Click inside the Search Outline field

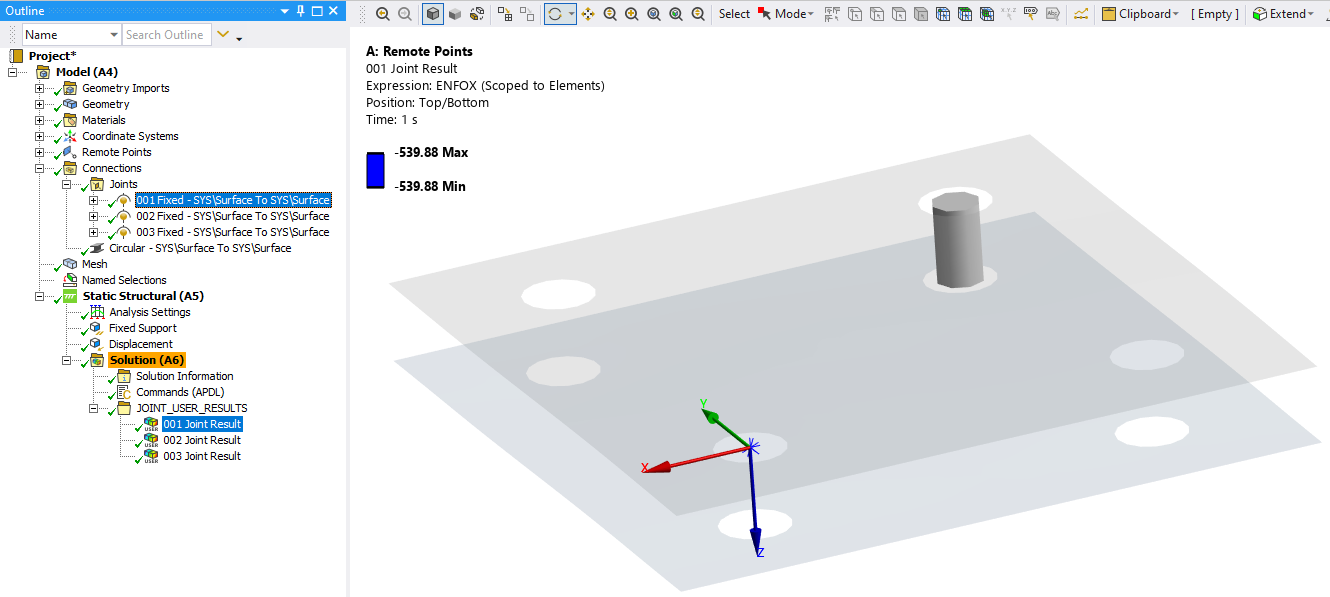(166, 34)
